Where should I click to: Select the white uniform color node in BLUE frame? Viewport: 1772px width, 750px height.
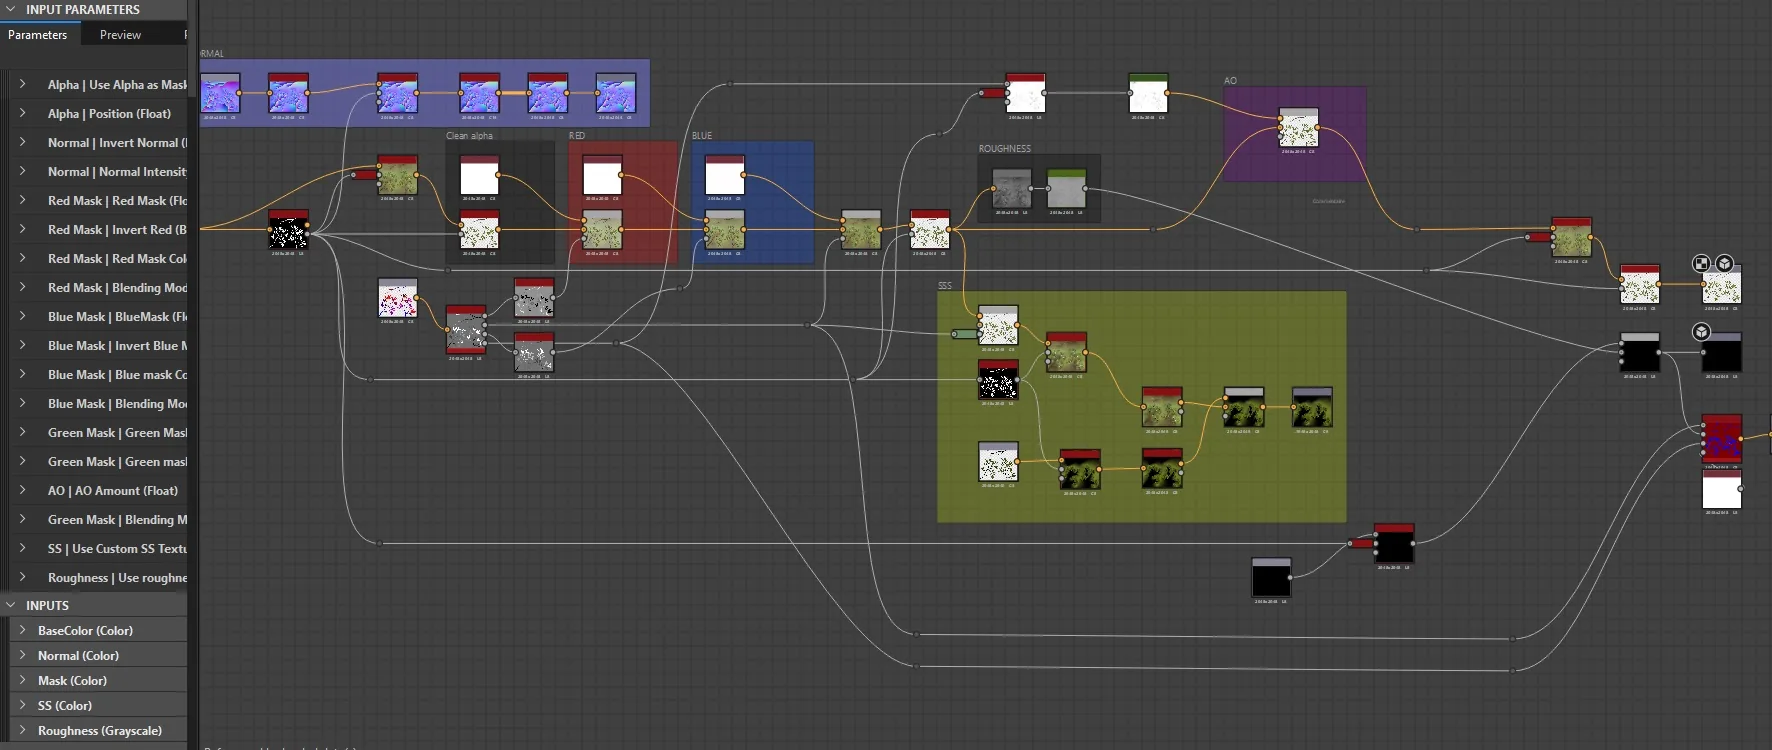click(x=725, y=175)
